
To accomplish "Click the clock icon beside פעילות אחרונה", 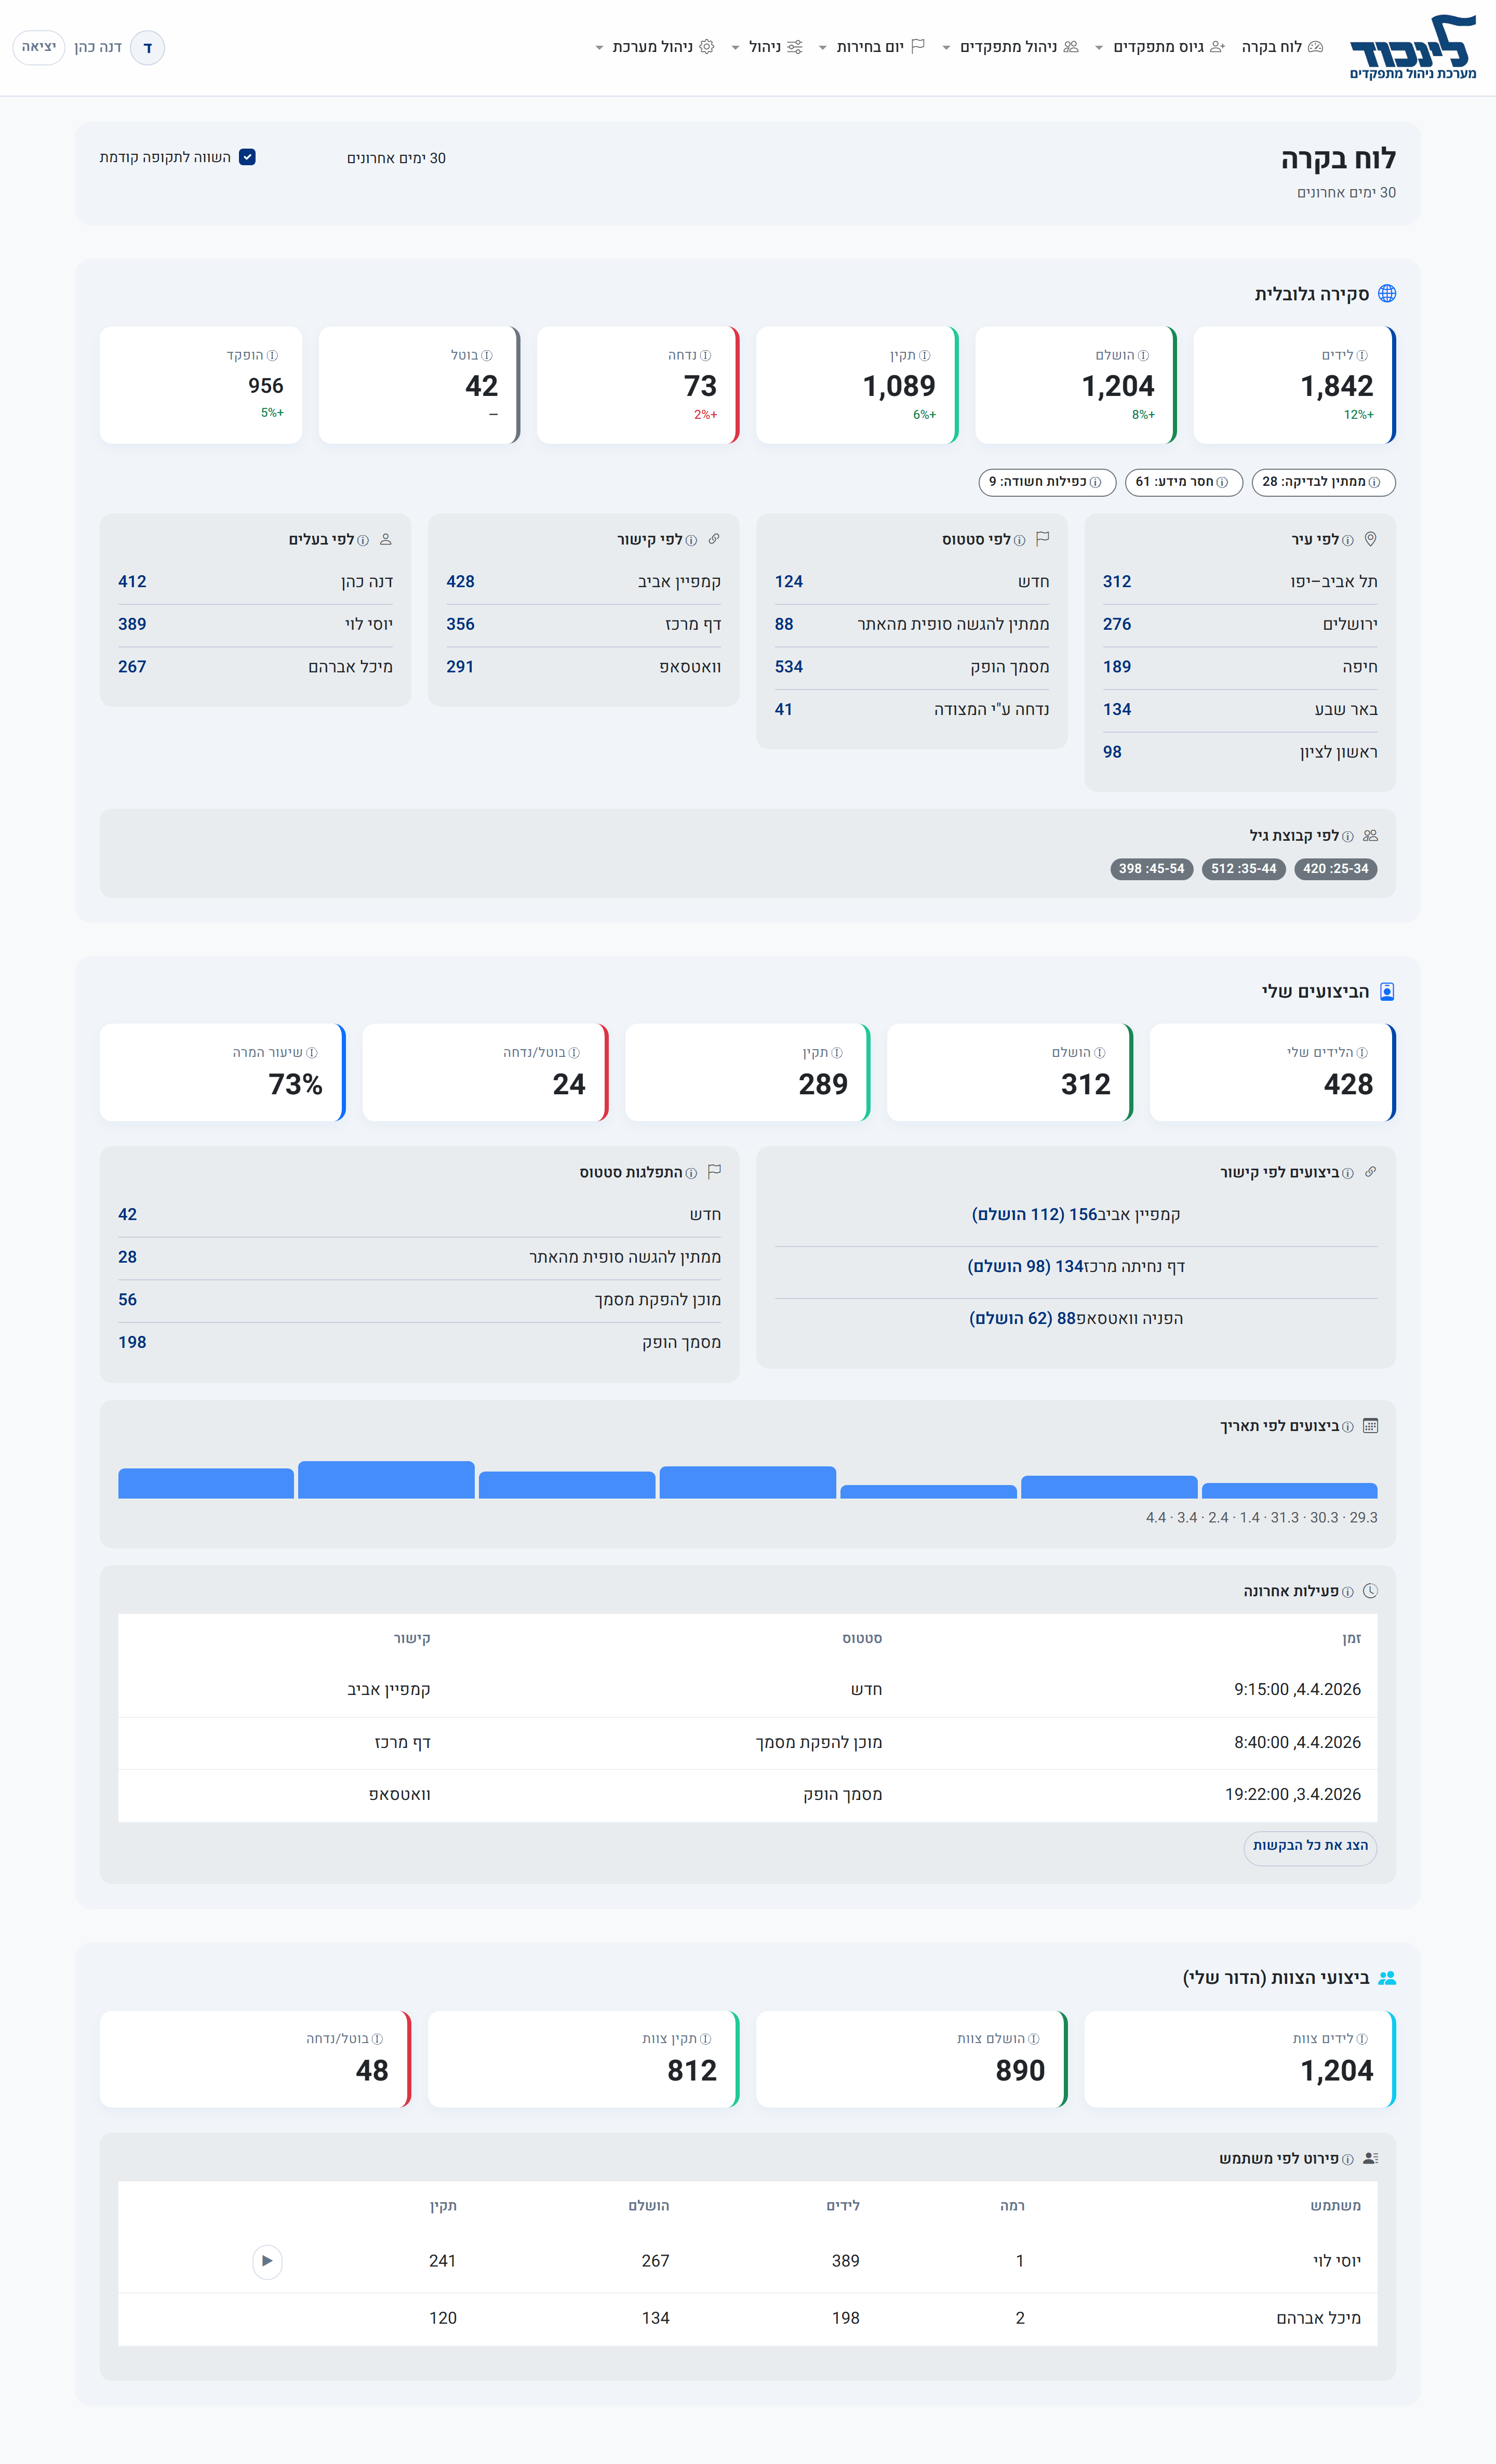I will coord(1370,1591).
